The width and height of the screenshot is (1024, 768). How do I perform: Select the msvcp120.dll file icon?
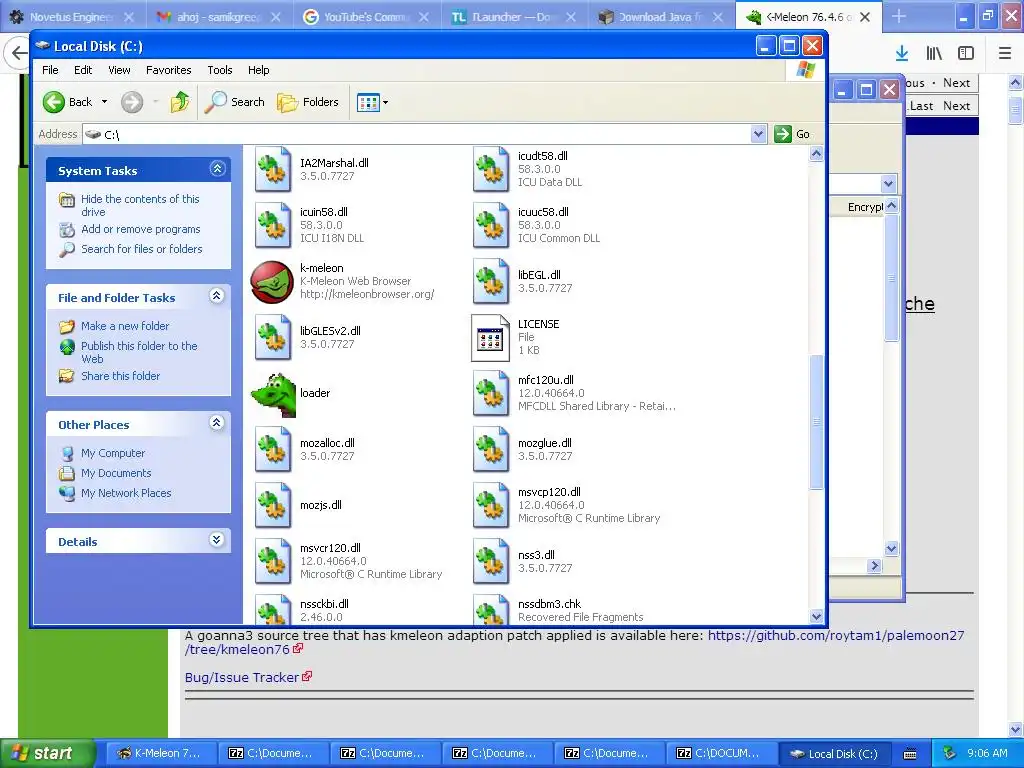click(490, 505)
